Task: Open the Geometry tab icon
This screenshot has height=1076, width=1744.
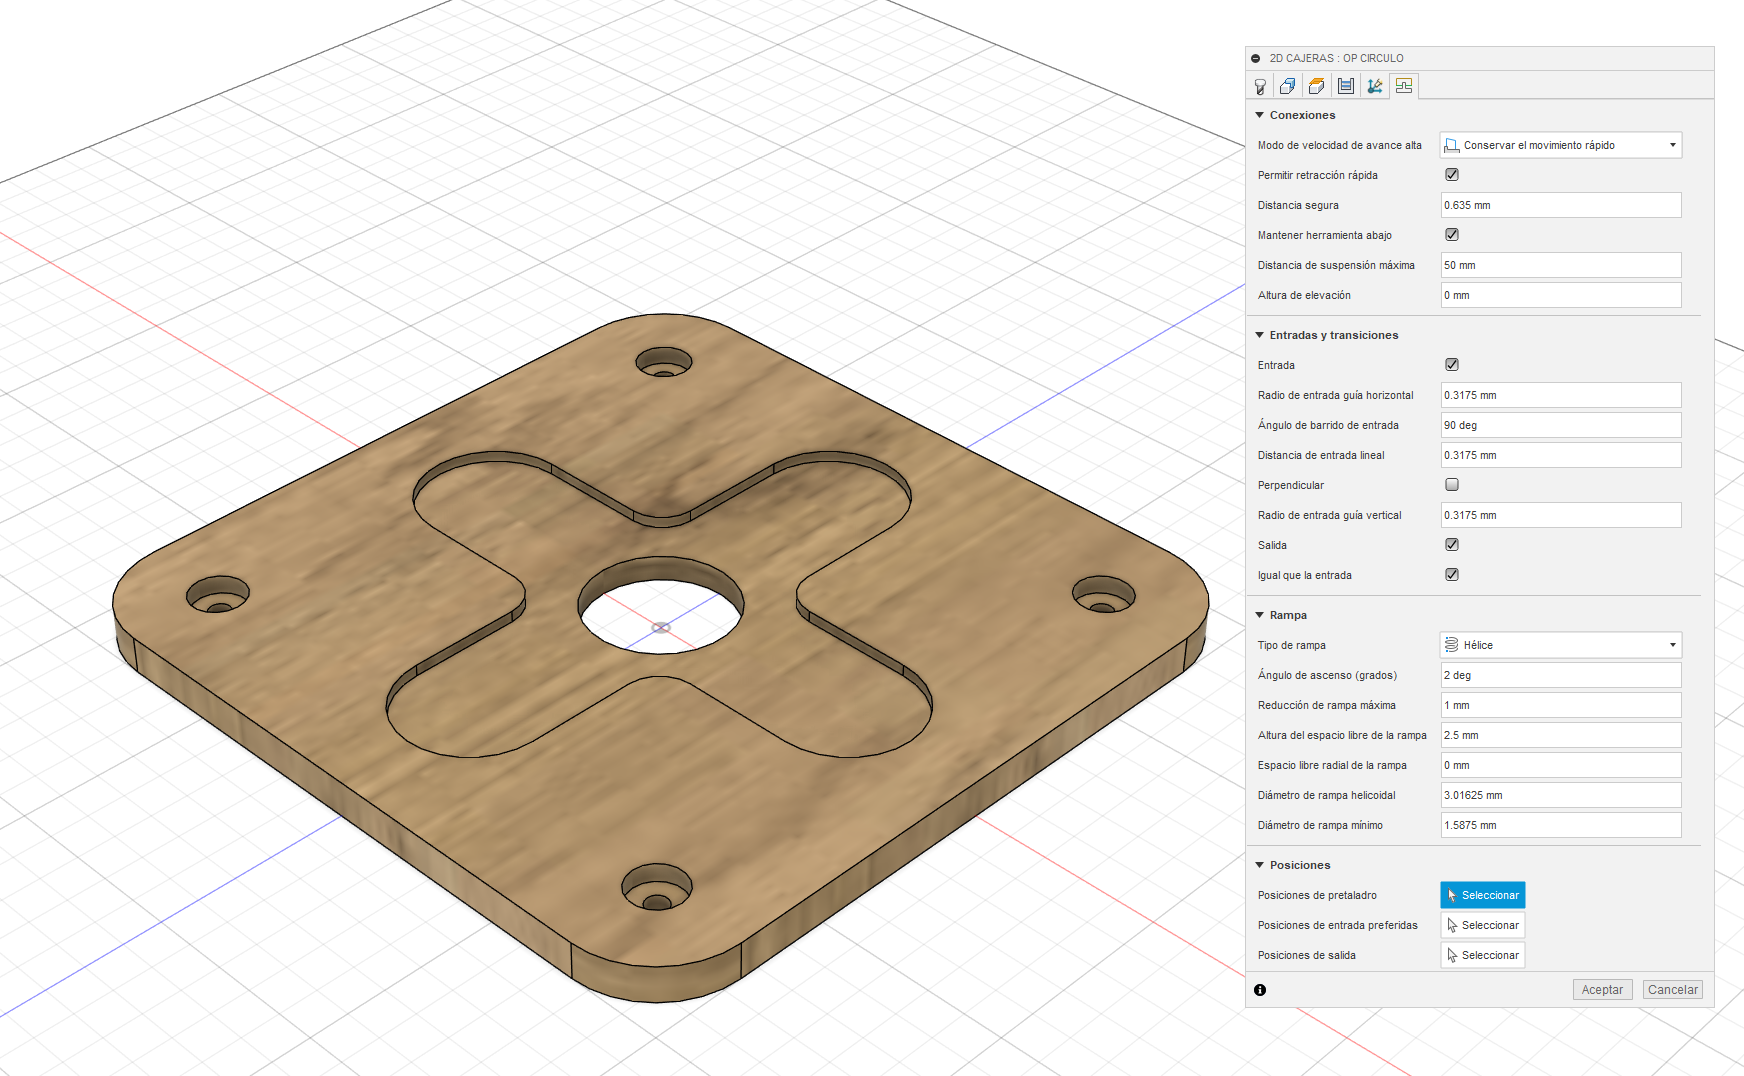Action: [1288, 86]
